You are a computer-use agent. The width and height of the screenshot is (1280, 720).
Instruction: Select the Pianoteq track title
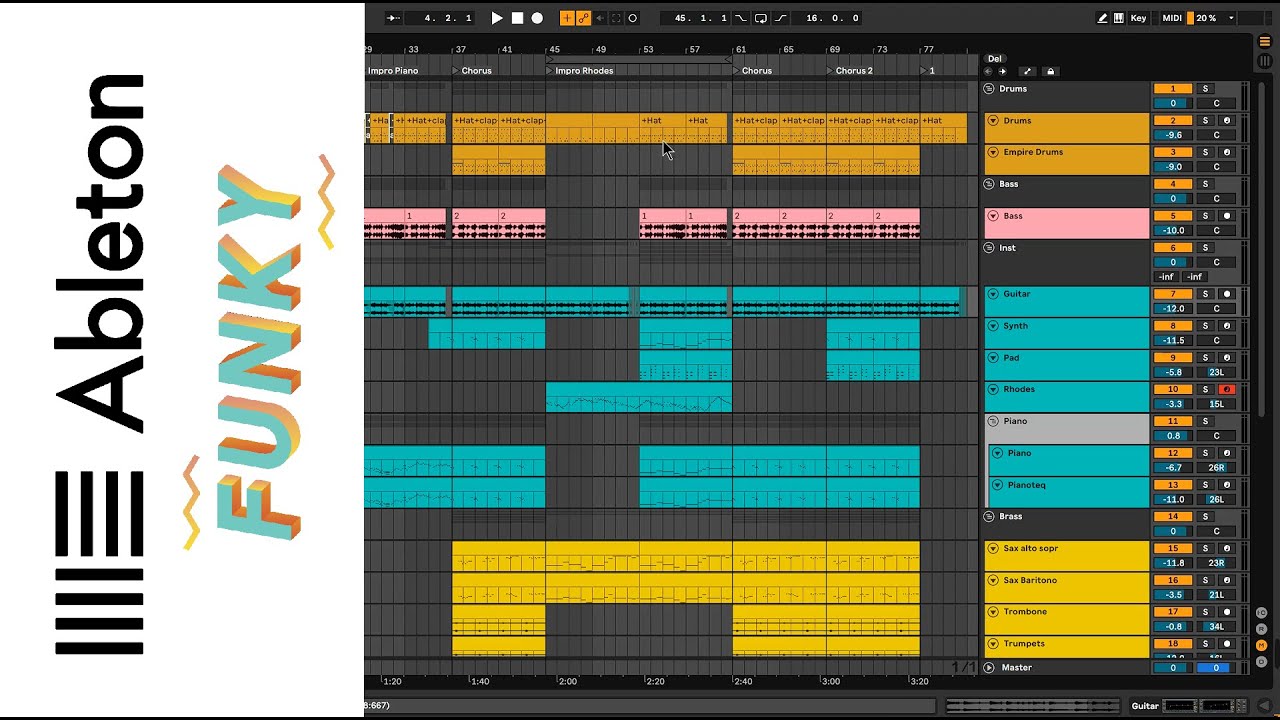(1027, 485)
